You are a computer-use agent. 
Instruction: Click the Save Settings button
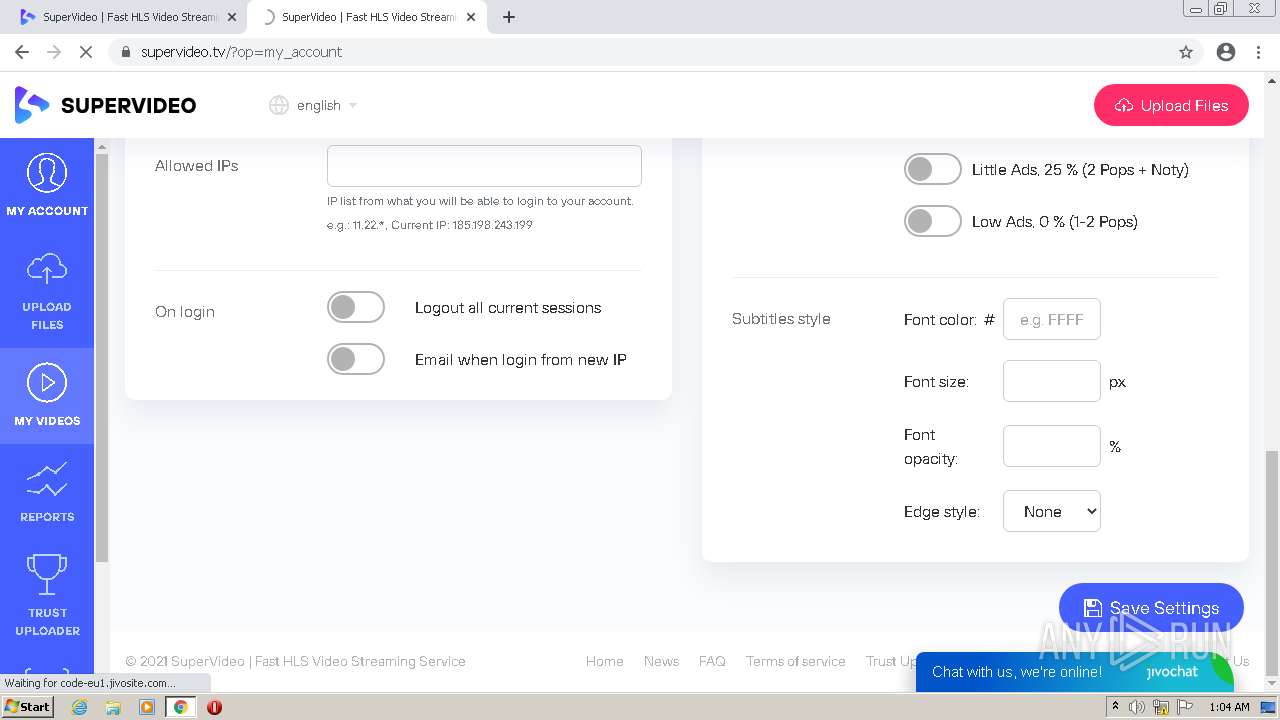tap(1151, 608)
